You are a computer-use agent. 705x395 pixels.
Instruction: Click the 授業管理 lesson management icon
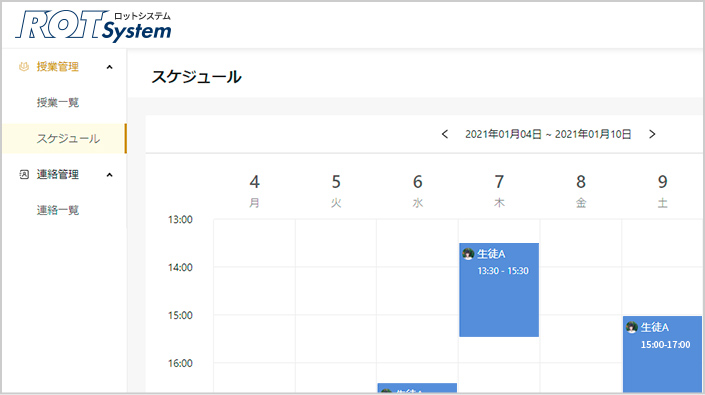(x=24, y=67)
